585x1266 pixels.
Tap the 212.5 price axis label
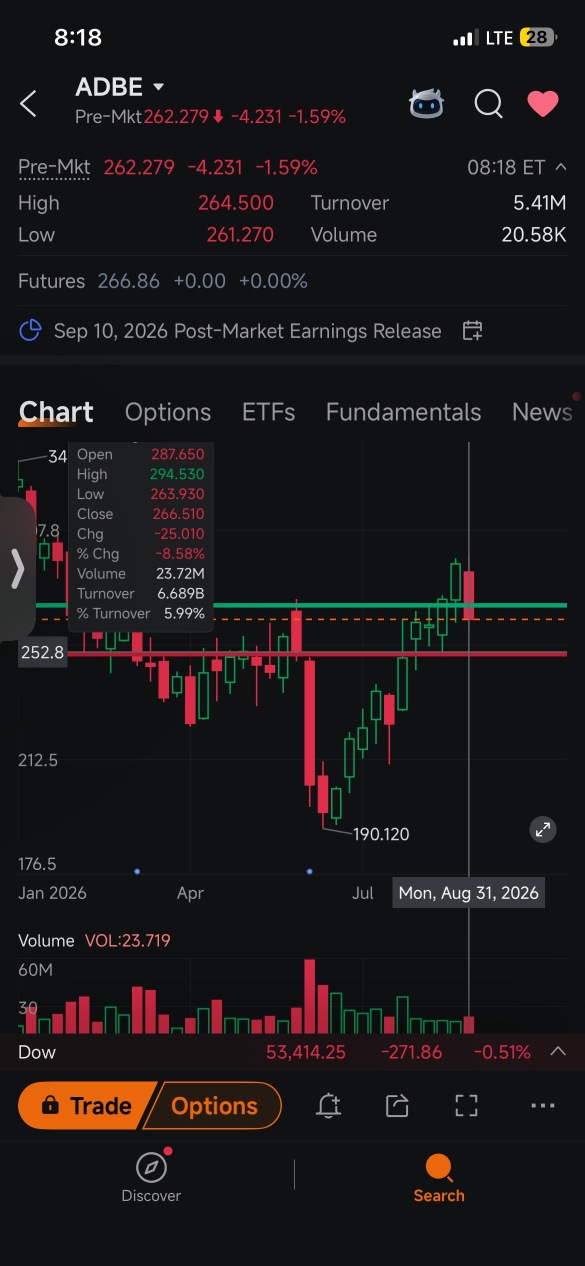click(x=38, y=760)
